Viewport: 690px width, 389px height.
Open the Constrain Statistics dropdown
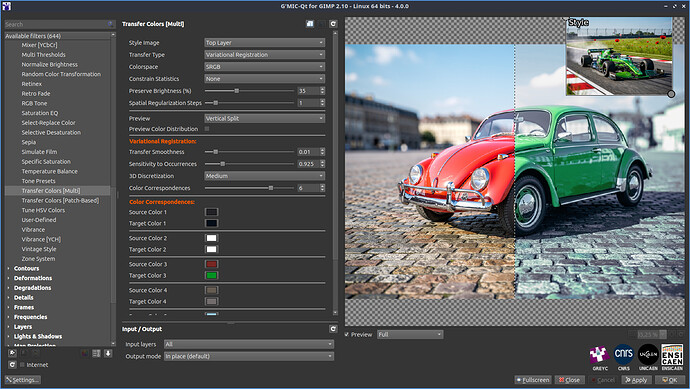264,78
